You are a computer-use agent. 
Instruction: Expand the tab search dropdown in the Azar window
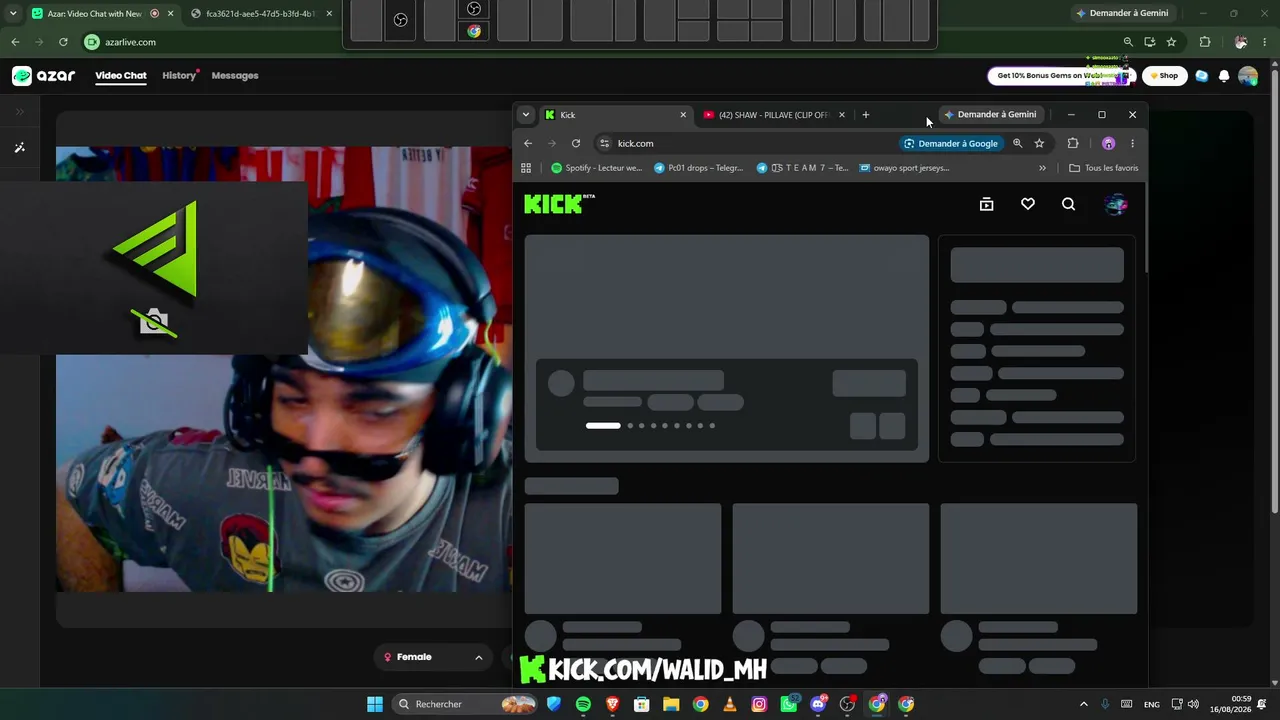[x=13, y=14]
